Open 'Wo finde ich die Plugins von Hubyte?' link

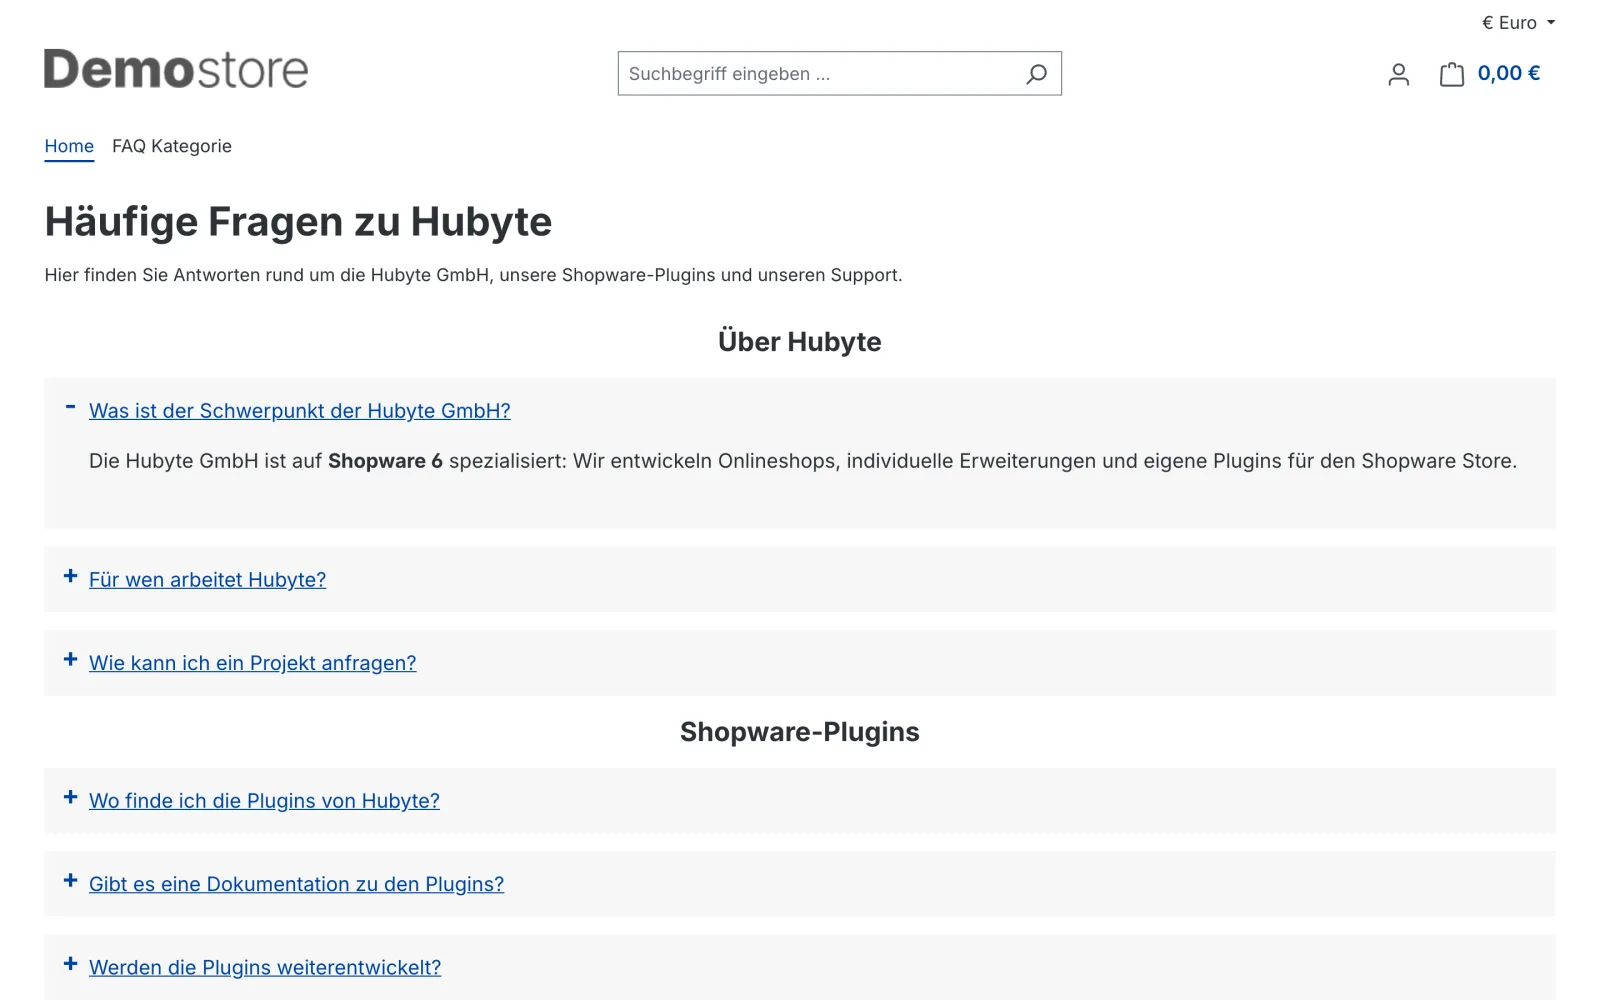tap(264, 801)
